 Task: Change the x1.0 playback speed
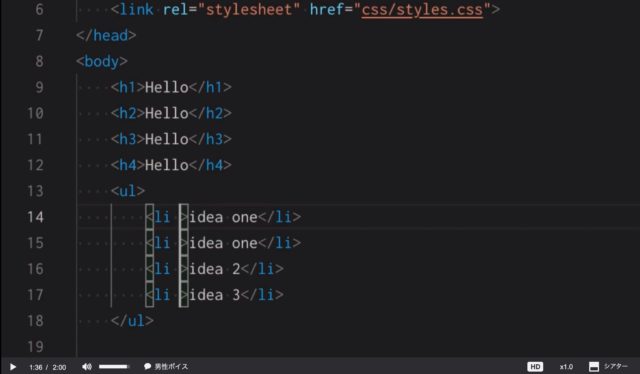coord(566,367)
